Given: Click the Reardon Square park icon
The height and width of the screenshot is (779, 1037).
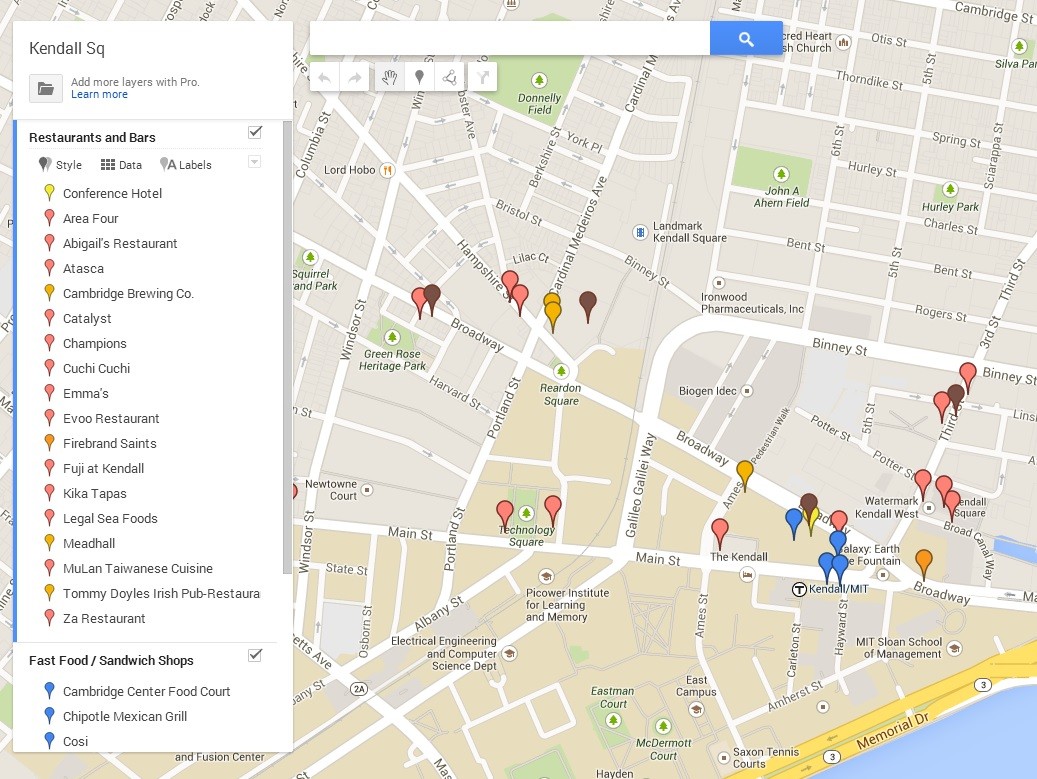Looking at the screenshot, I should click(561, 371).
